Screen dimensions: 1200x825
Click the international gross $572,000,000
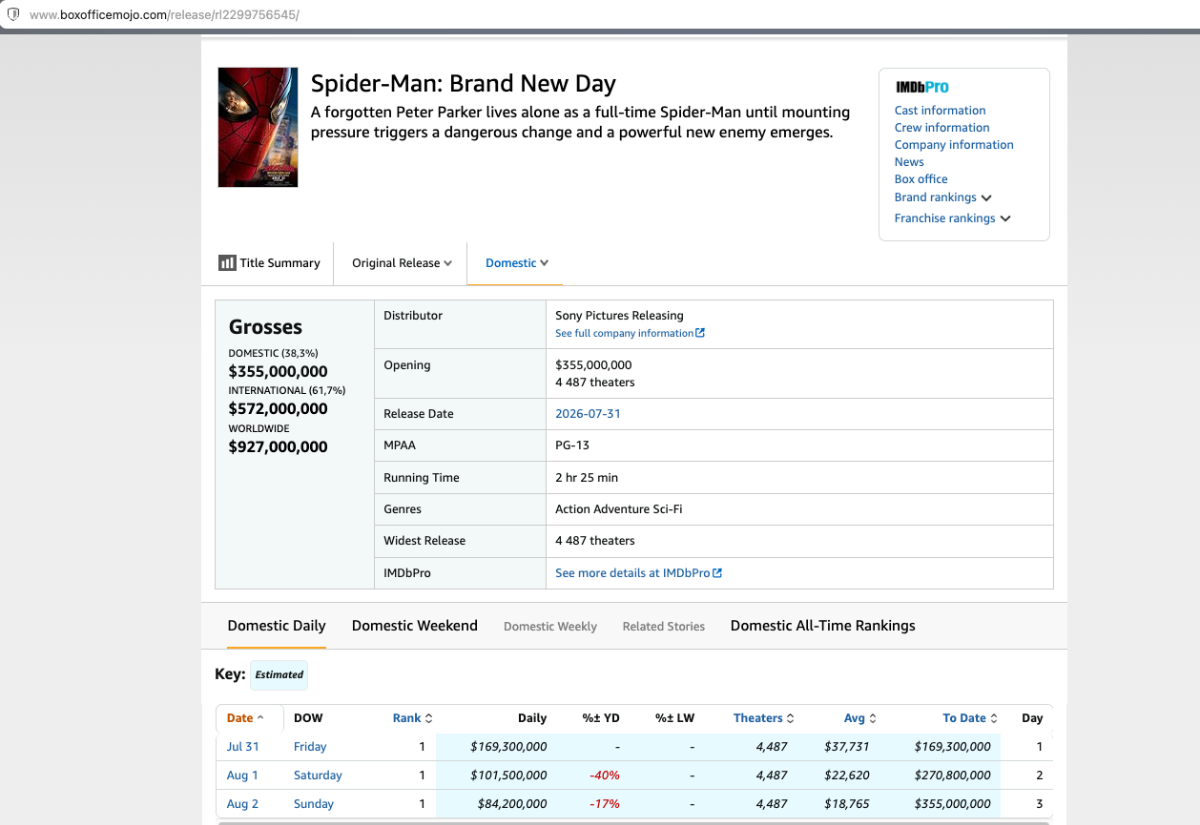(x=278, y=409)
